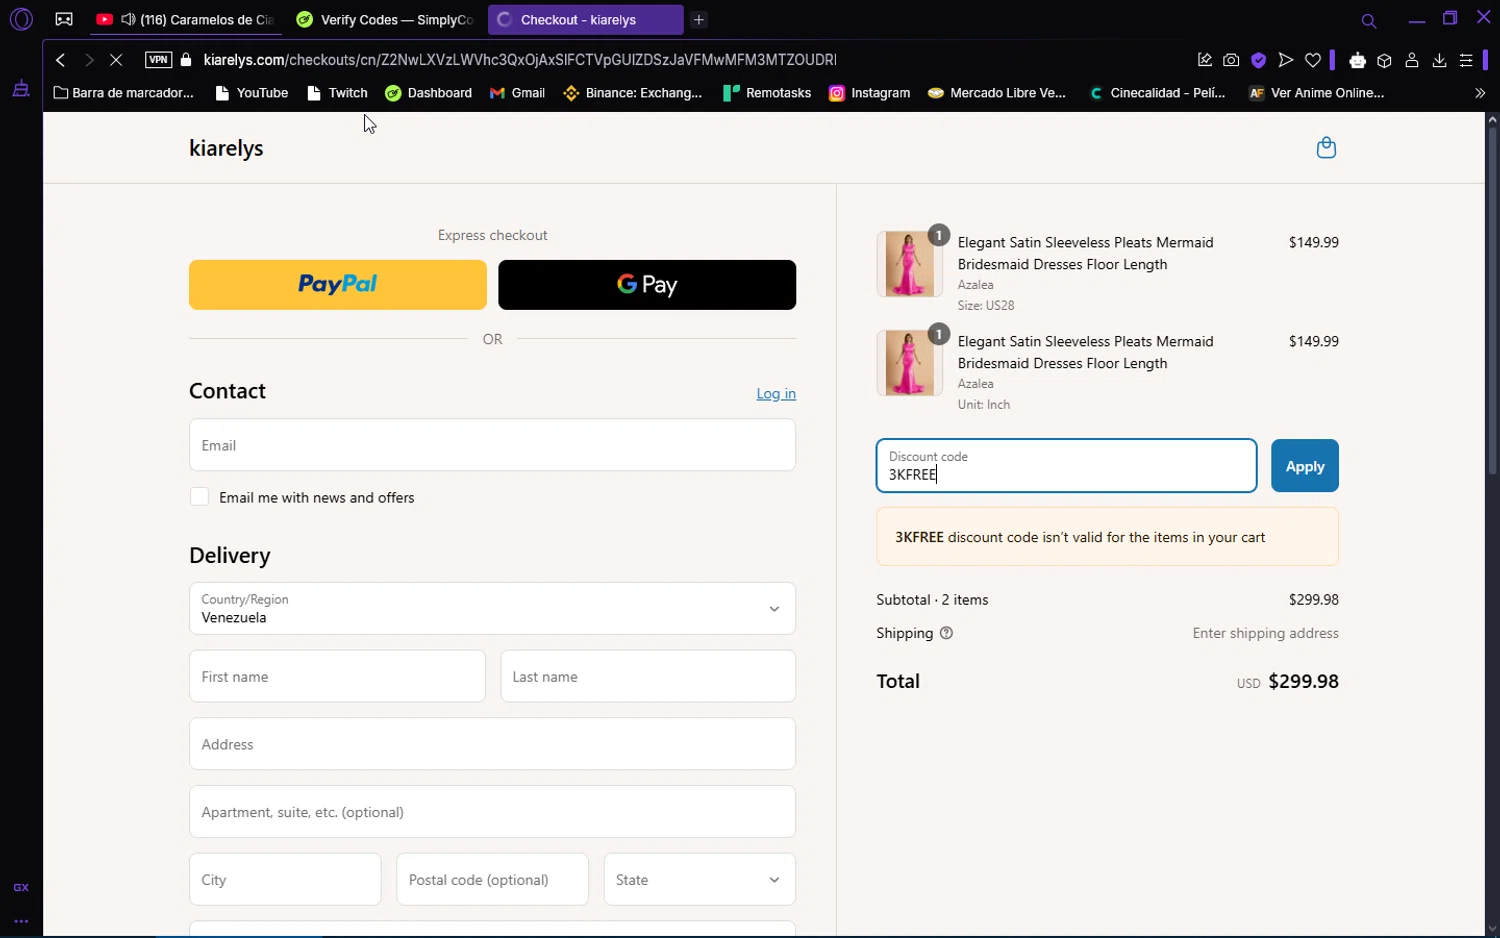Focus the First name field
The image size is (1500, 938).
click(x=337, y=676)
